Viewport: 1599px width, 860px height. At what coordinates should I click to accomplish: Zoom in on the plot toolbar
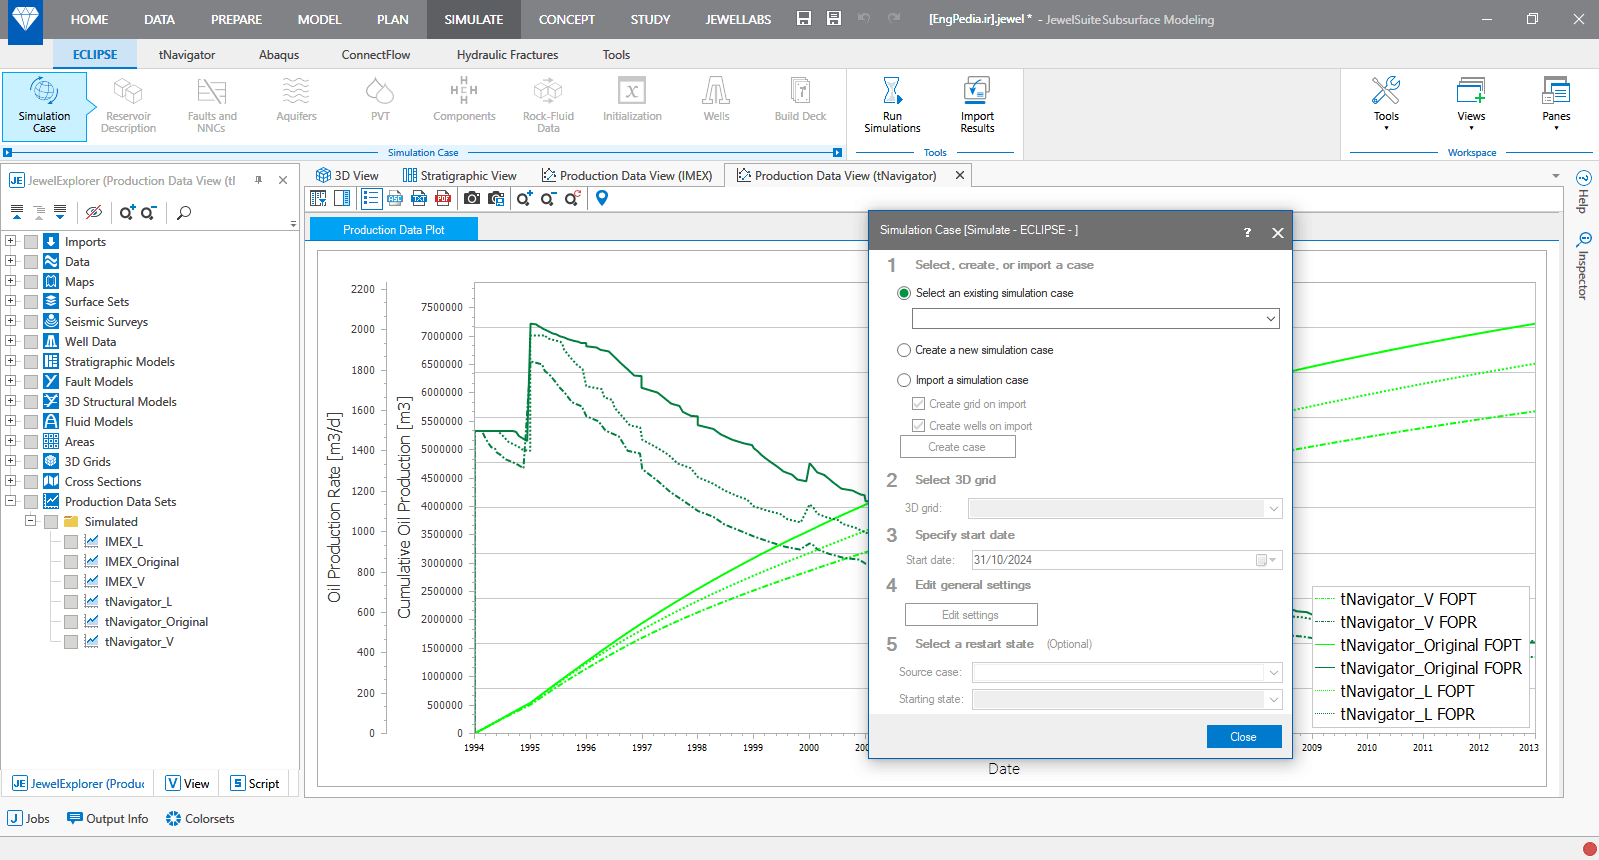coord(524,199)
